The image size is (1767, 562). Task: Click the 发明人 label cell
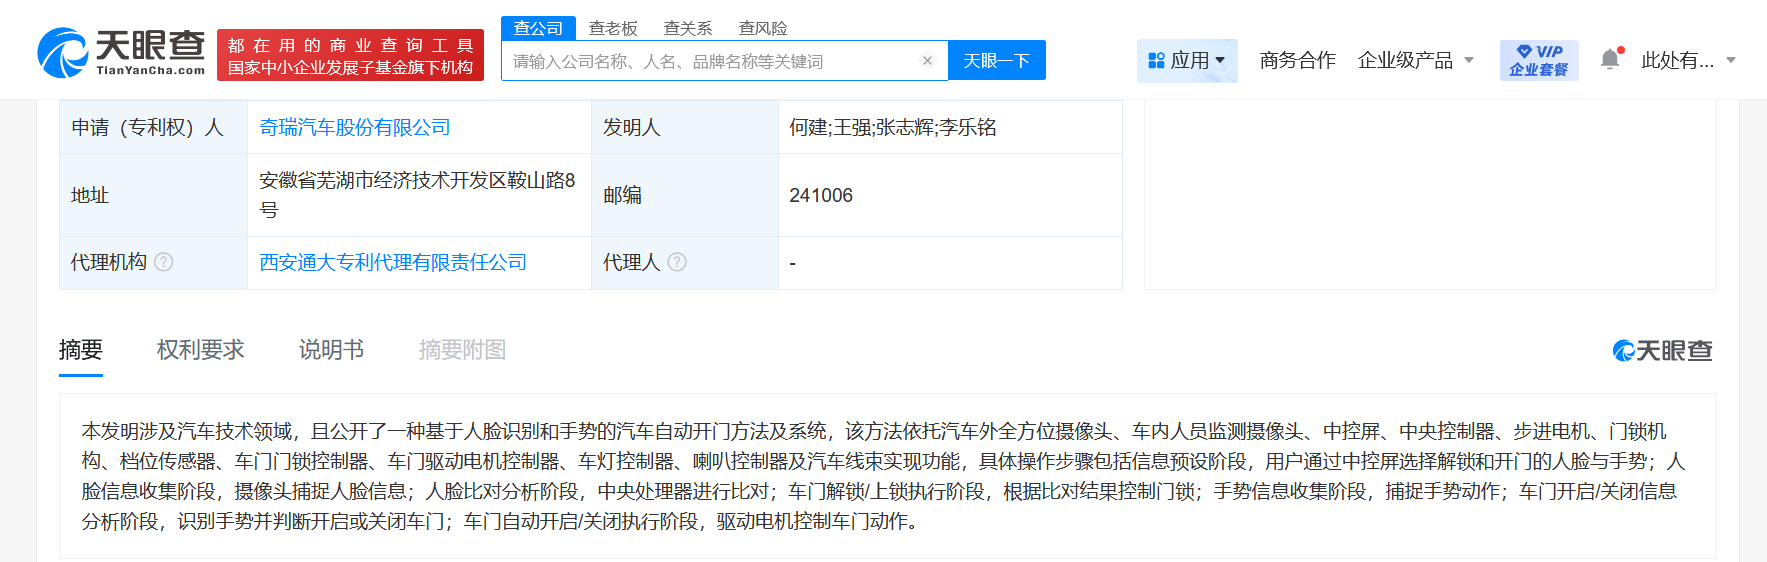[x=685, y=127]
